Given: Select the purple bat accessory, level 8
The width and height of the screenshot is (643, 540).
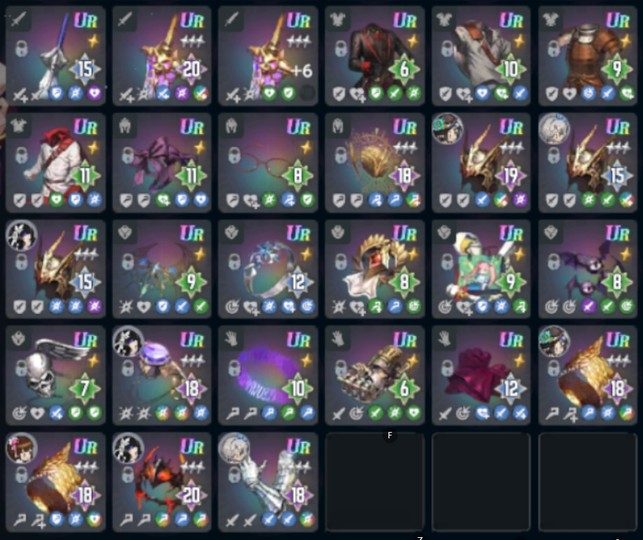Looking at the screenshot, I should point(588,269).
